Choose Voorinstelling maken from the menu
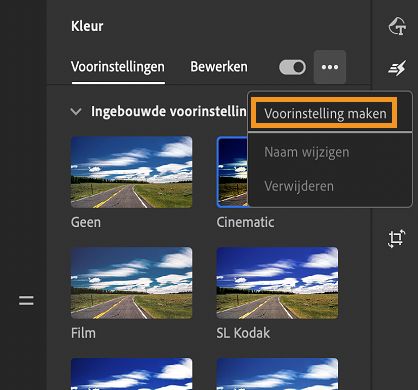Image resolution: width=418 pixels, height=390 pixels. 325,113
